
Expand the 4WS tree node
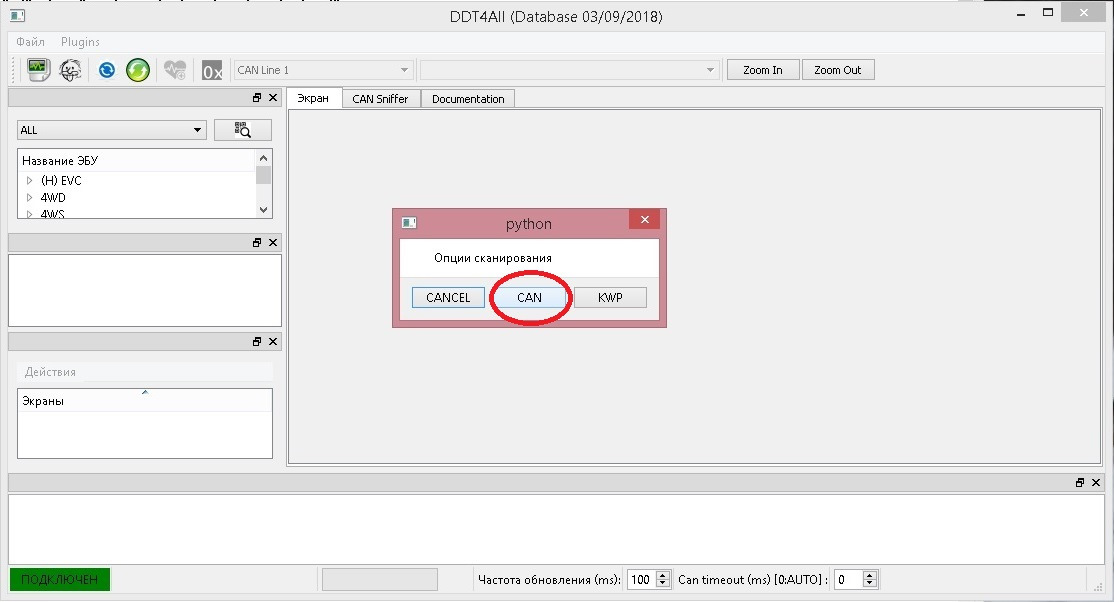tap(29, 213)
